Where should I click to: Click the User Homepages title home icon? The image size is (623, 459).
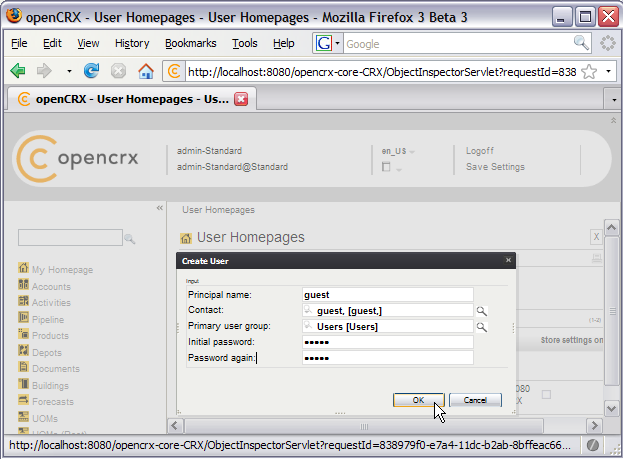click(186, 238)
